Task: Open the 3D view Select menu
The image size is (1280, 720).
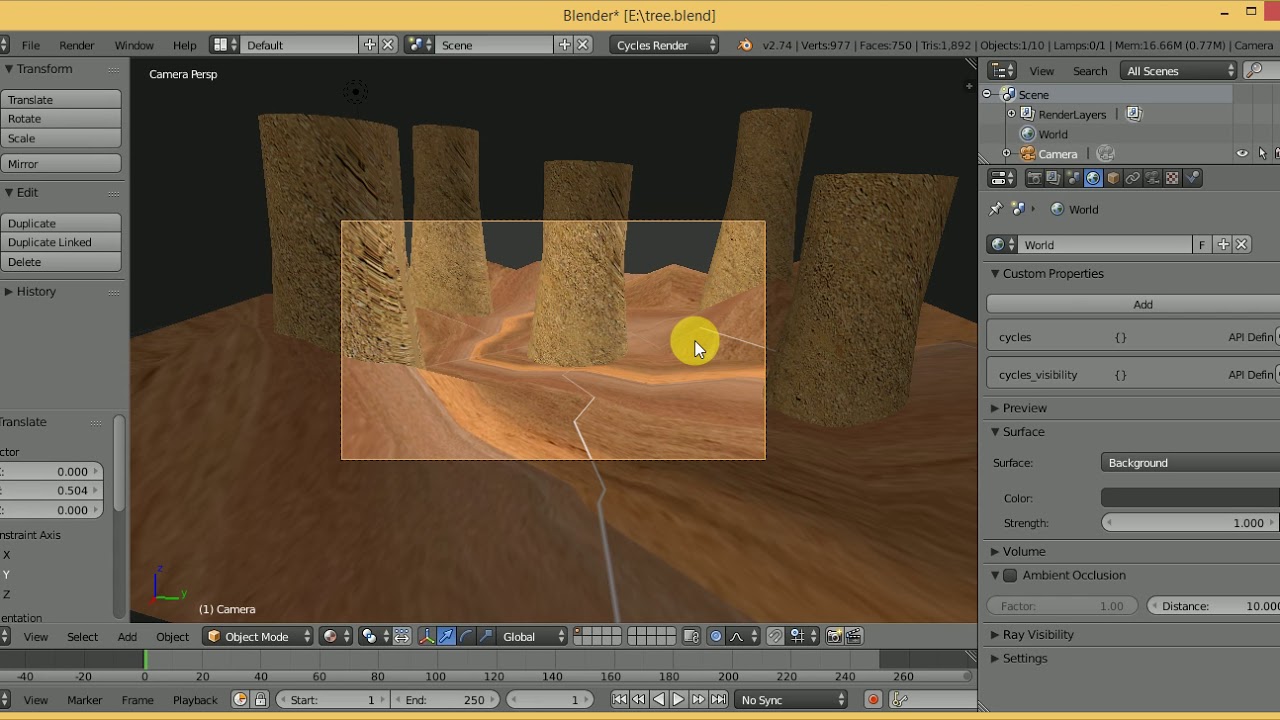Action: (82, 636)
